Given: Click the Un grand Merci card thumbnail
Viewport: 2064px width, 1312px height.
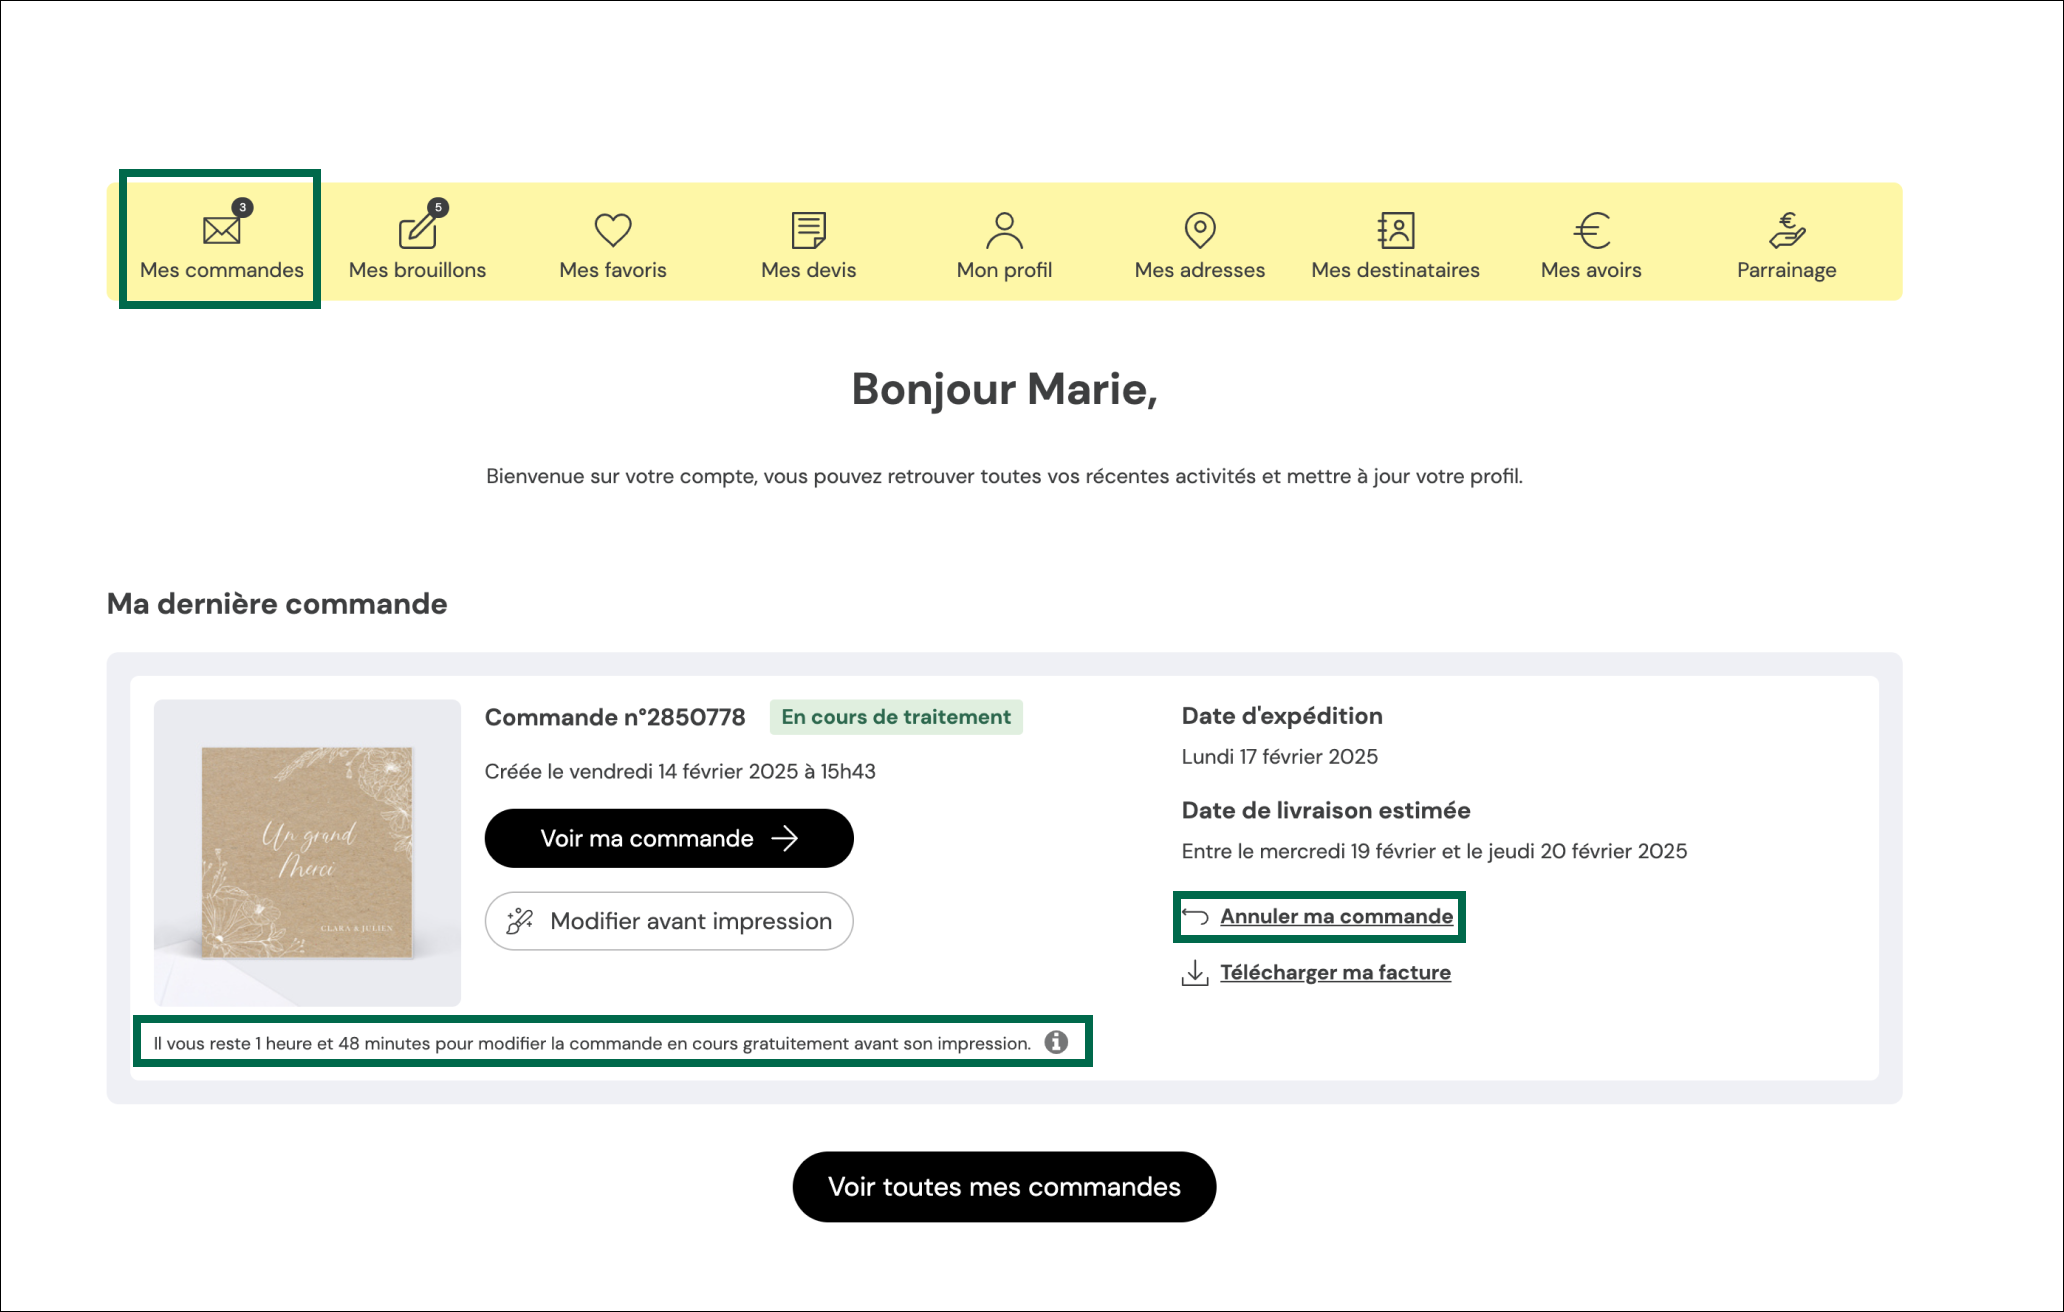Looking at the screenshot, I should (x=307, y=852).
